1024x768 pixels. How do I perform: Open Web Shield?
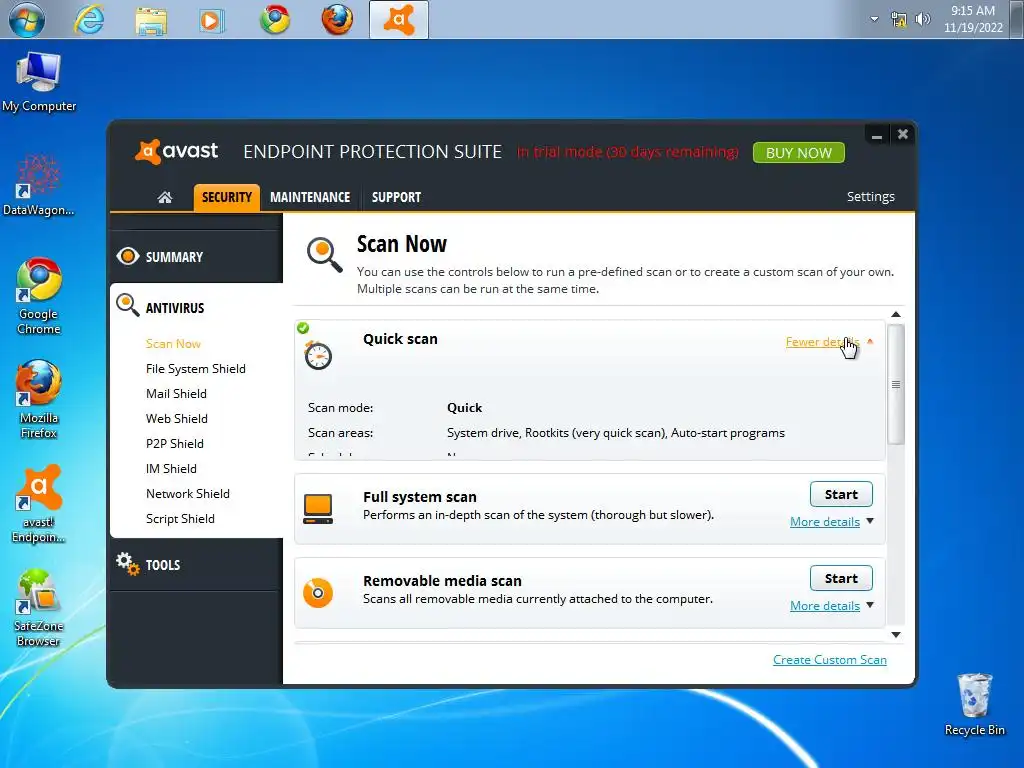pyautogui.click(x=177, y=419)
